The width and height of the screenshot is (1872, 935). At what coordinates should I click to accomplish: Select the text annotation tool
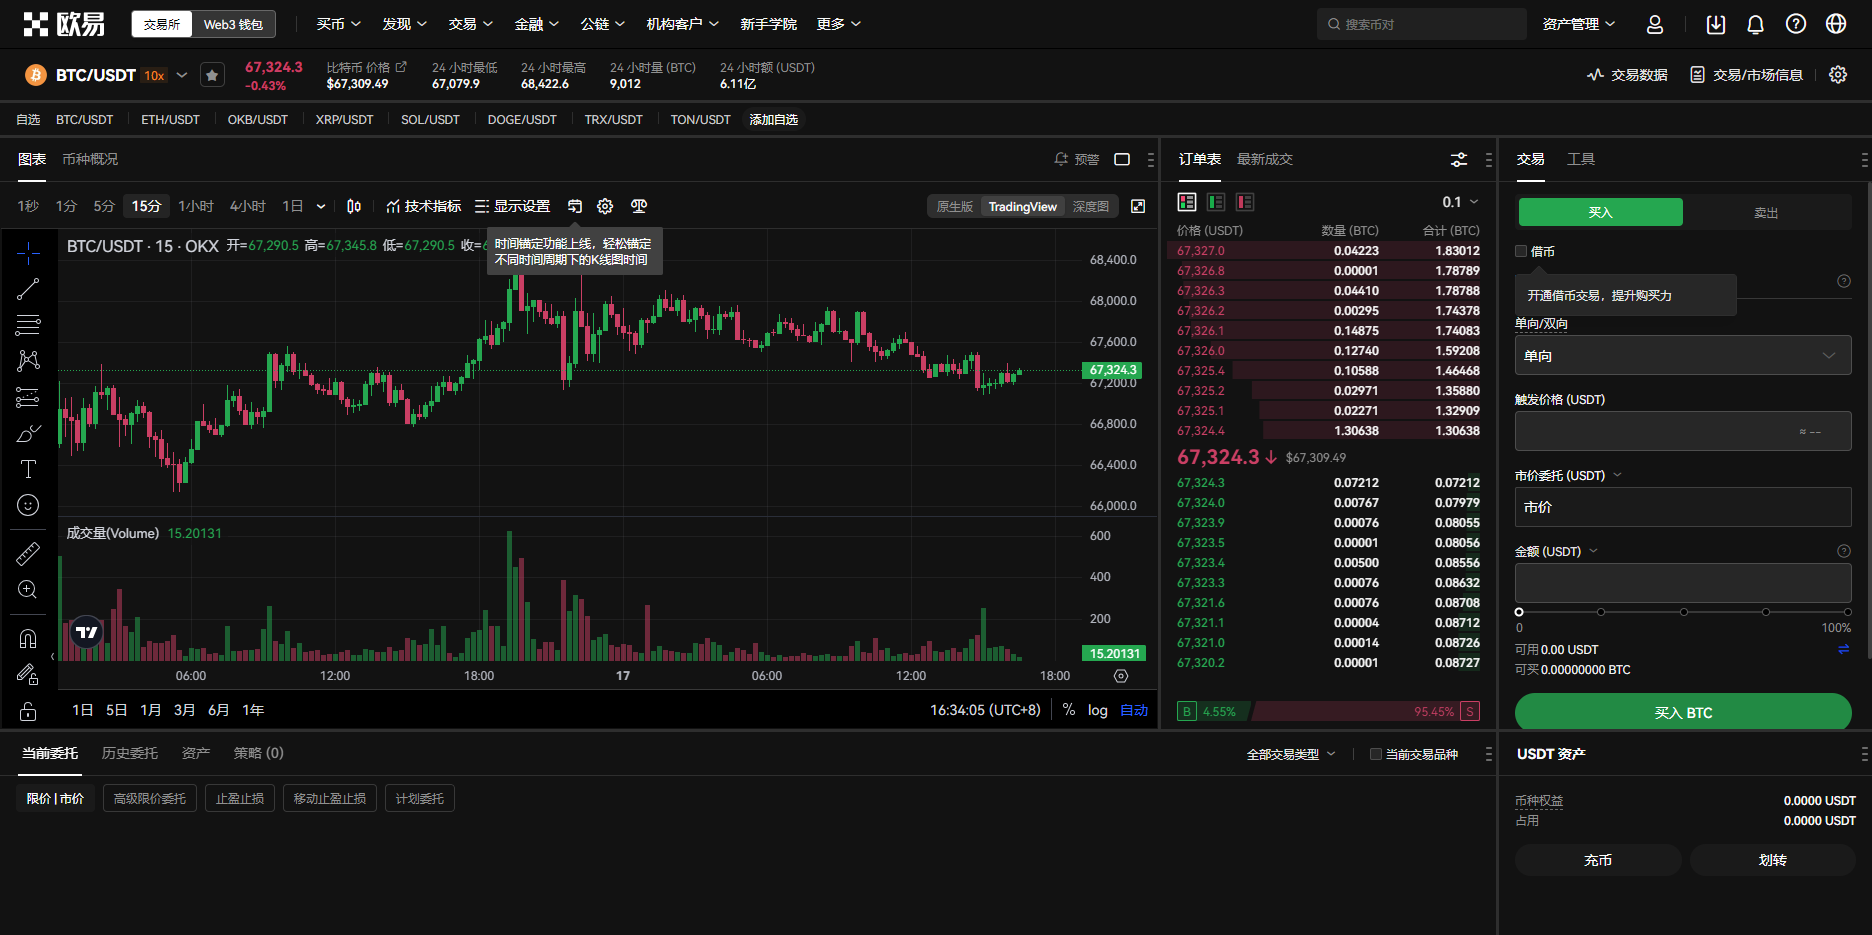coord(28,469)
